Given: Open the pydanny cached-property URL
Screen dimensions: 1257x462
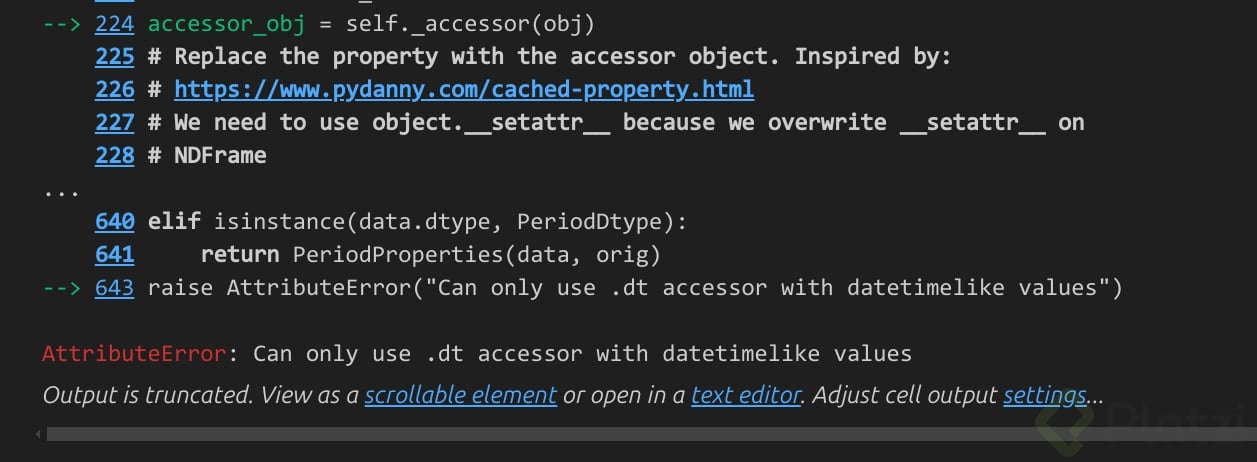Looking at the screenshot, I should point(463,90).
